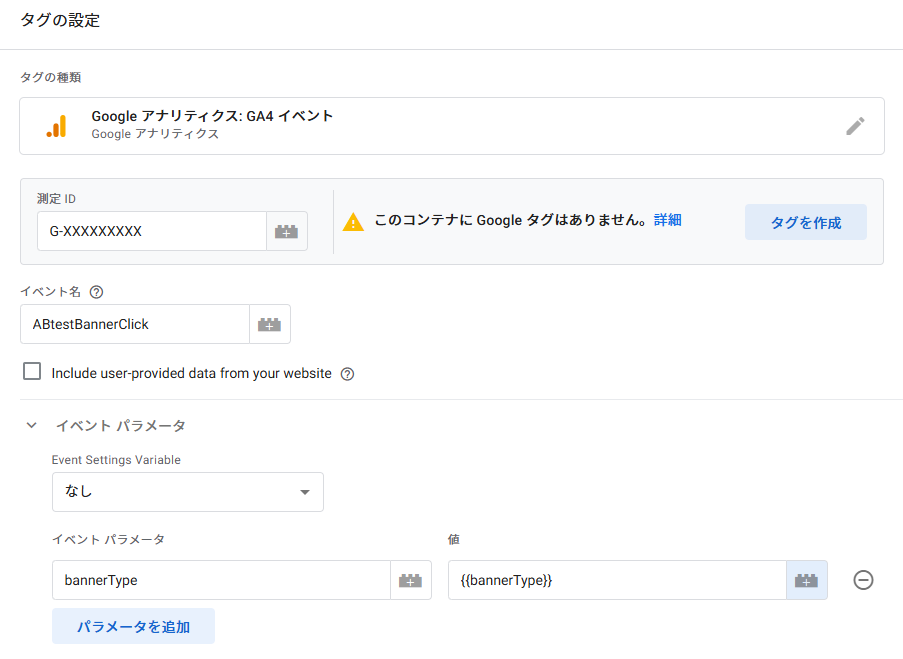The height and width of the screenshot is (659, 903).
Task: Remove the bannerType parameter row
Action: [x=863, y=580]
